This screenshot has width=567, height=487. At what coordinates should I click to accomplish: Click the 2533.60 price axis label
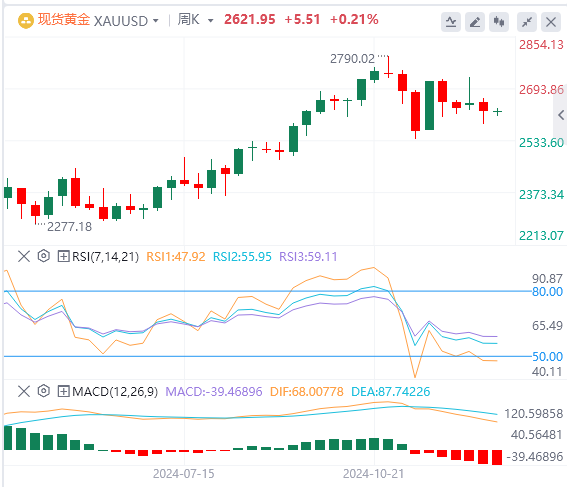pos(541,143)
